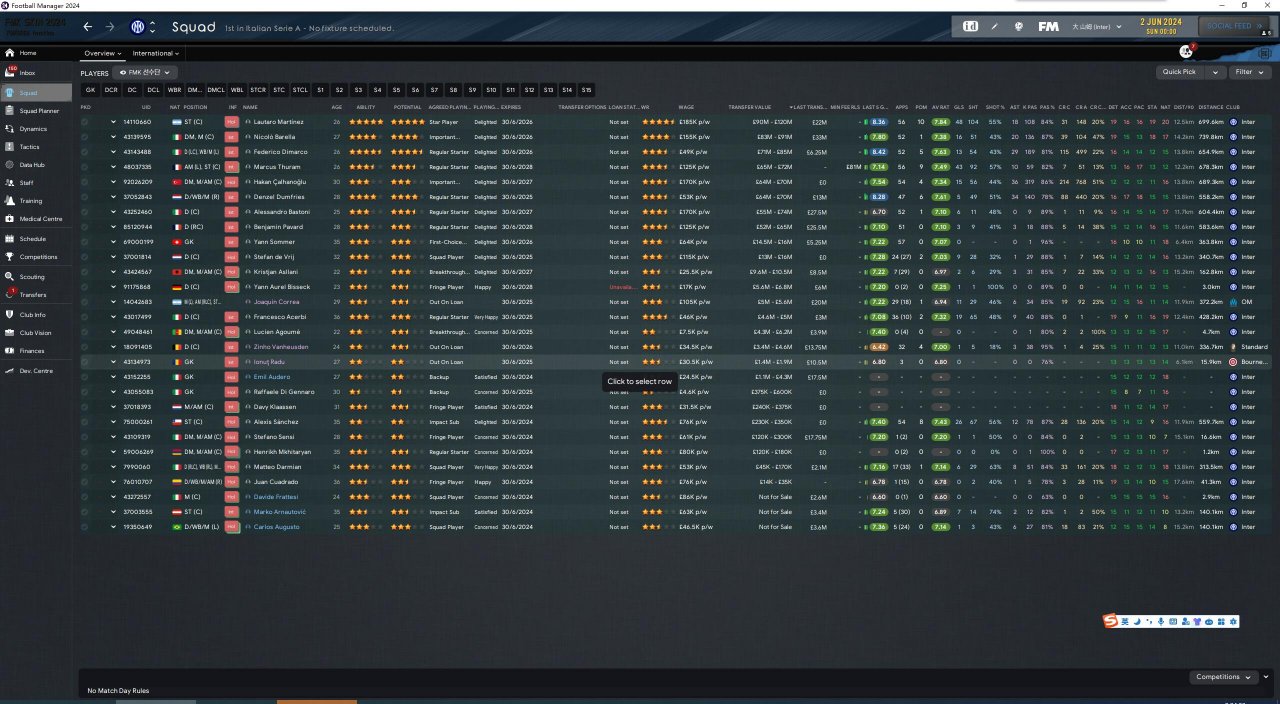Screen dimensions: 1280x704
Task: Tick pick checkbox for Denzel Dumfries
Action: [x=85, y=197]
